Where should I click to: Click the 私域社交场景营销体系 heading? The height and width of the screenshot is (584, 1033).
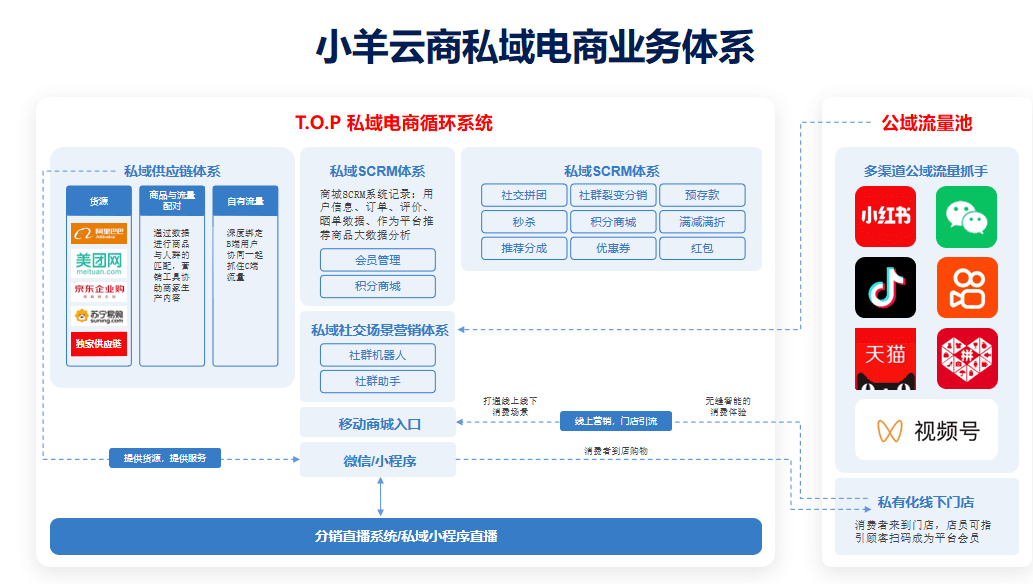(379, 330)
